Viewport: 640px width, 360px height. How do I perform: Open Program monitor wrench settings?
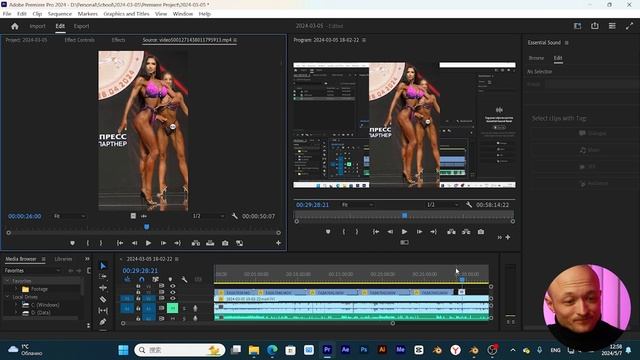pos(469,204)
